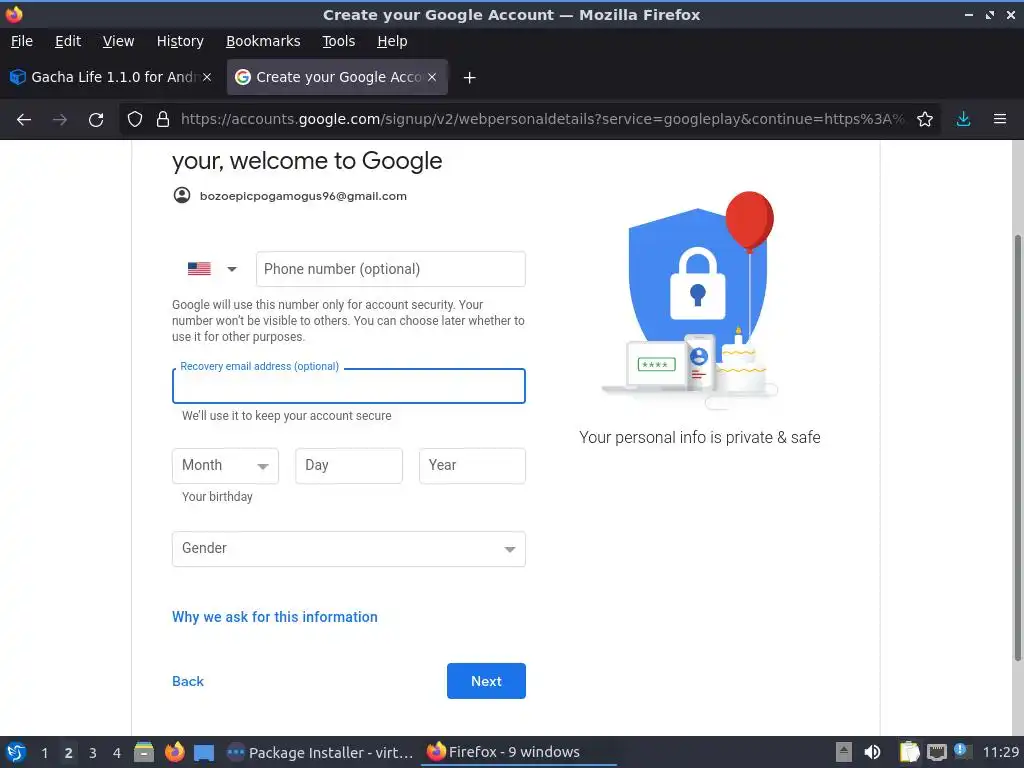The height and width of the screenshot is (768, 1024).
Task: Click the blue Next button
Action: [486, 681]
